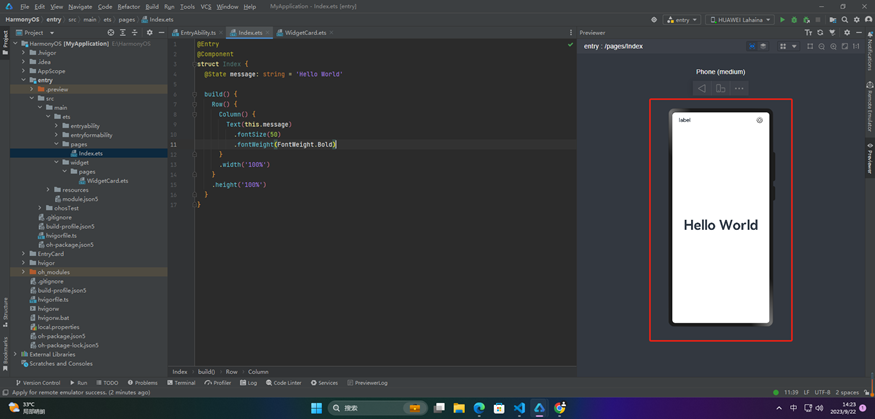Expand the .hvigor folder
This screenshot has height=419, width=875.
click(23, 52)
